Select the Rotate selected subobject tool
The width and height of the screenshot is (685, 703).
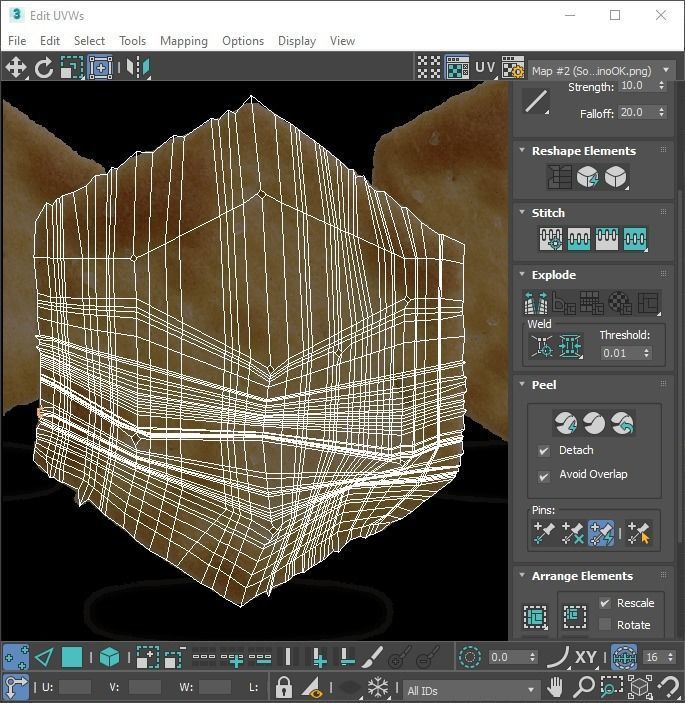click(43, 68)
